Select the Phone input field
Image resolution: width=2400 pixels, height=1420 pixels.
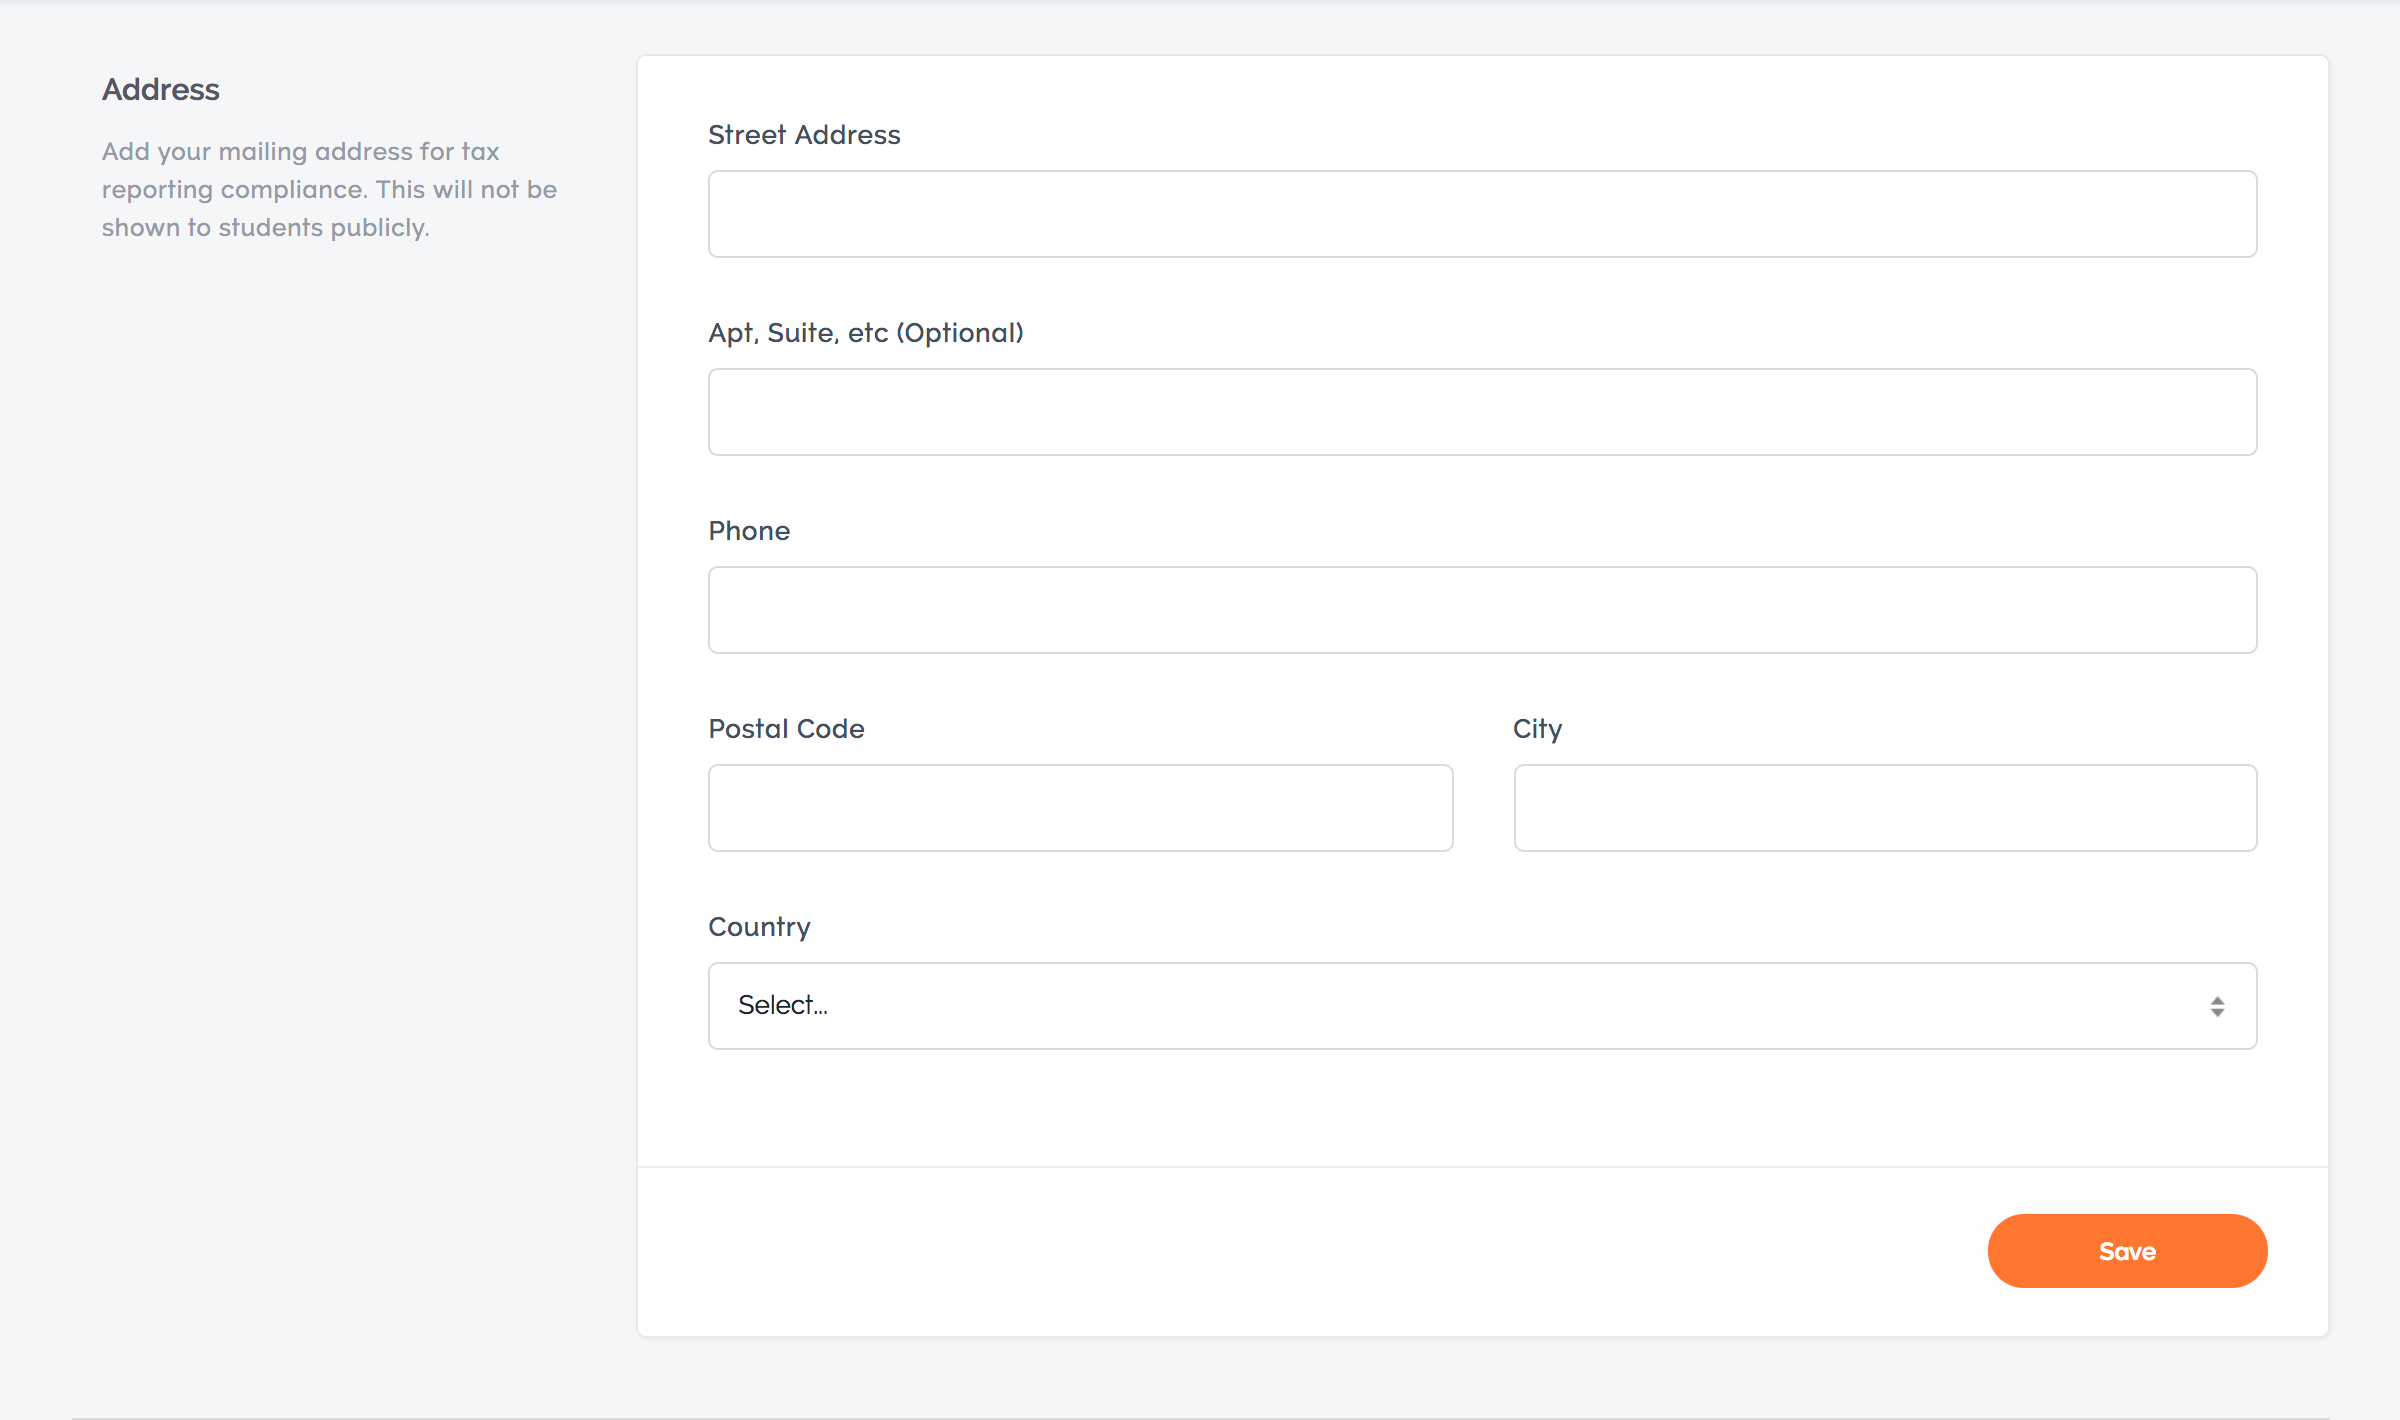(x=1482, y=610)
